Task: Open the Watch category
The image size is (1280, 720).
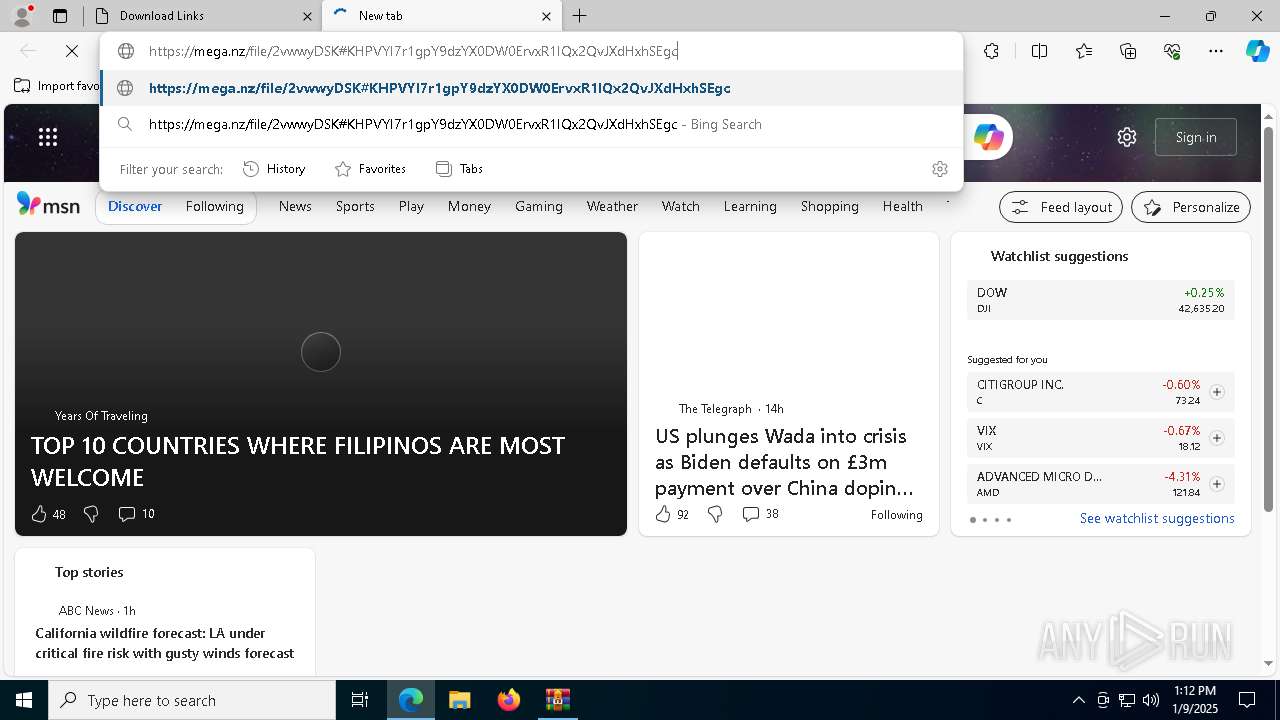Action: [x=680, y=206]
